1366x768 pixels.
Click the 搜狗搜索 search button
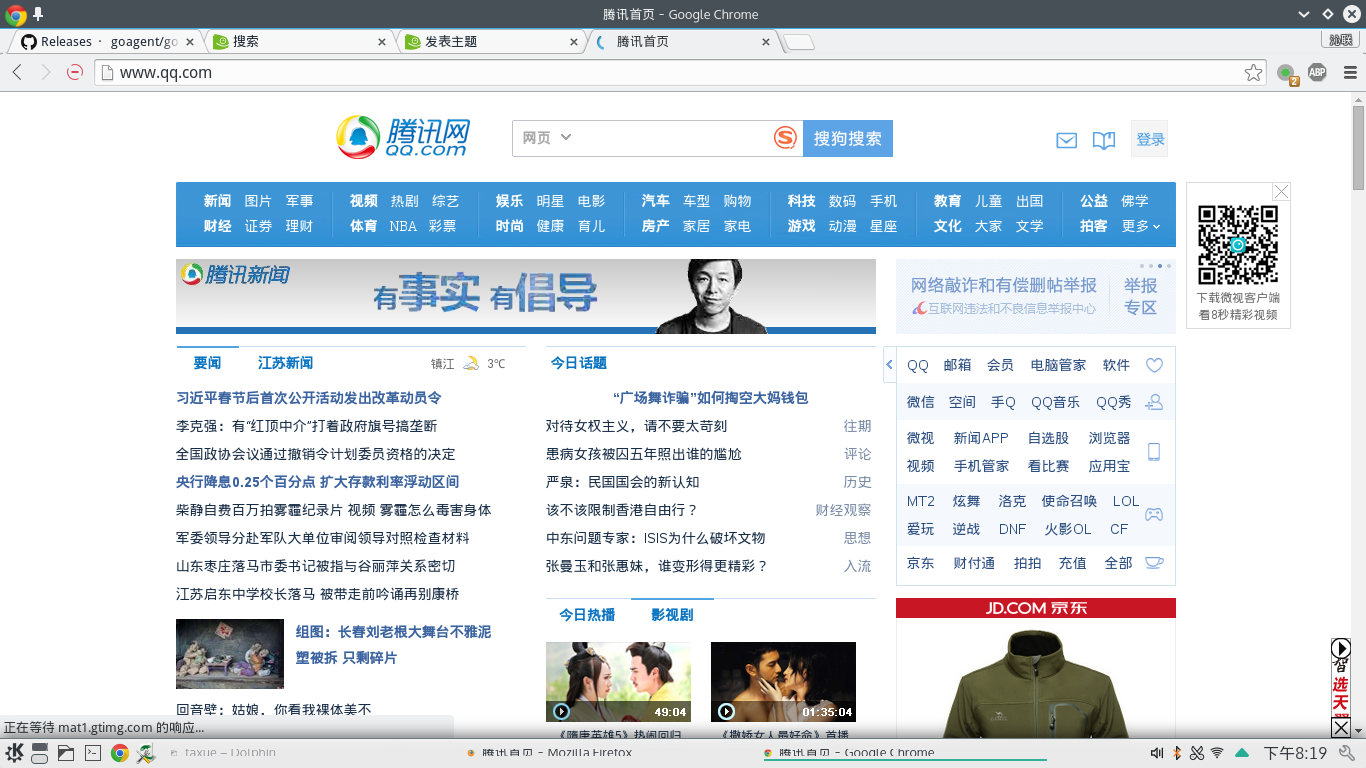point(848,138)
